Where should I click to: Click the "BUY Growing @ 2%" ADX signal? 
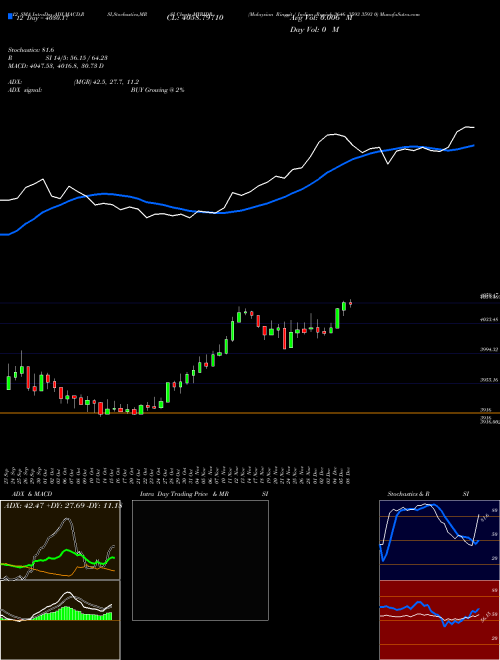pyautogui.click(x=157, y=90)
